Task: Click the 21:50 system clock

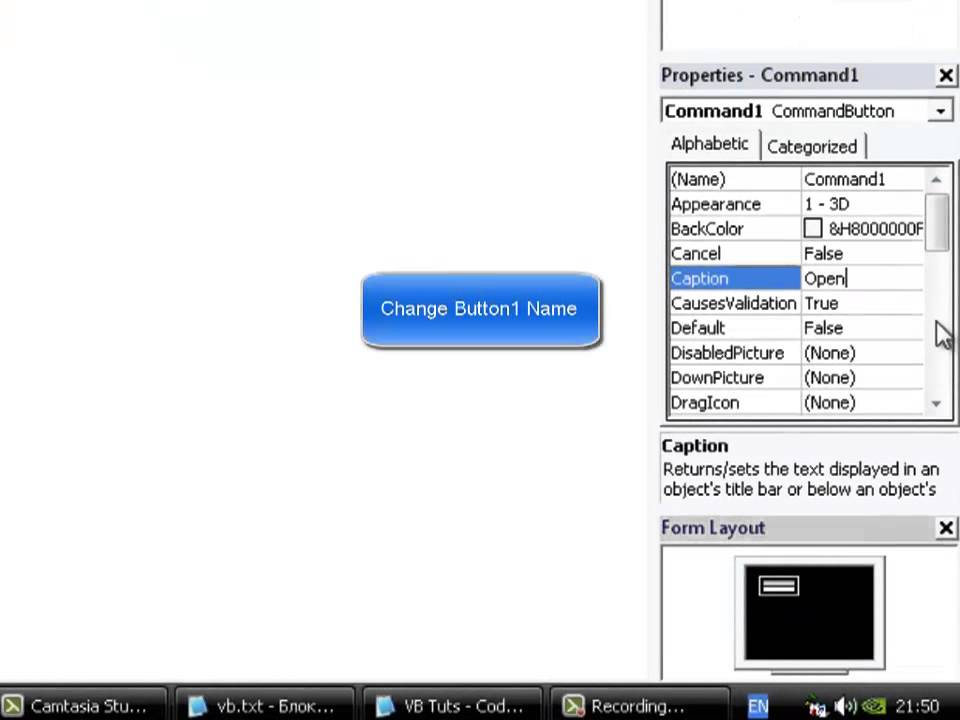Action: 917,707
